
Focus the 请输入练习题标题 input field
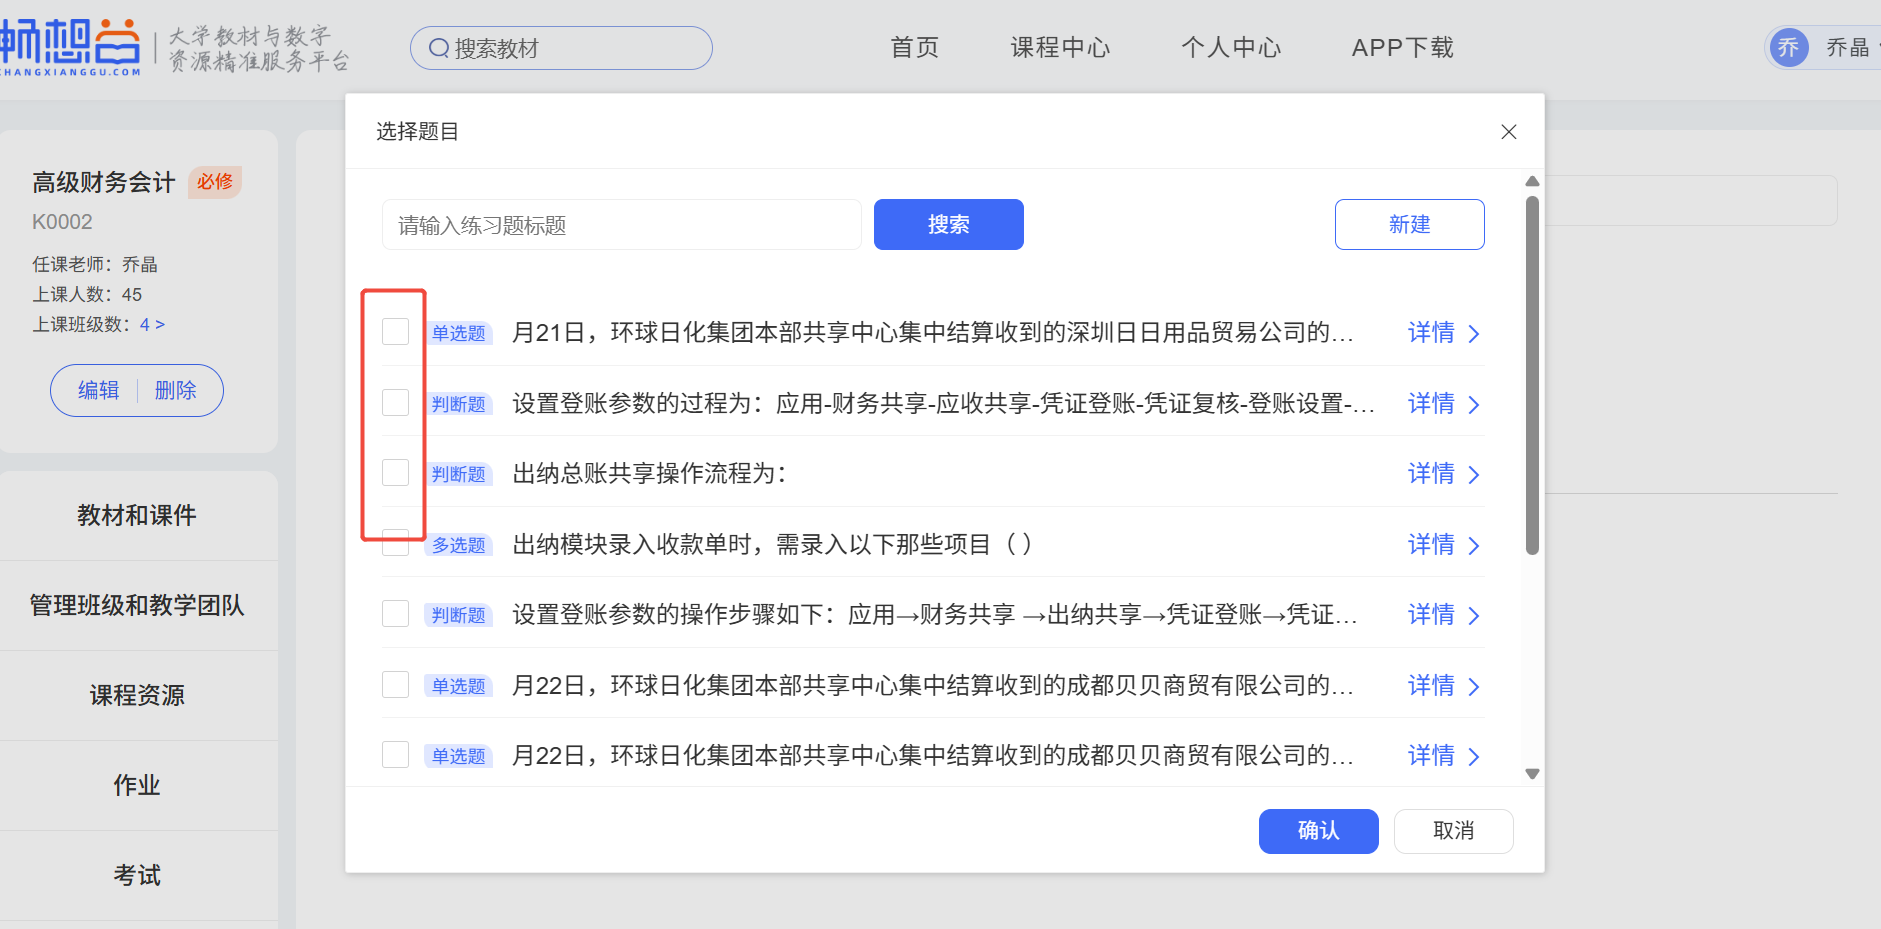pyautogui.click(x=621, y=225)
